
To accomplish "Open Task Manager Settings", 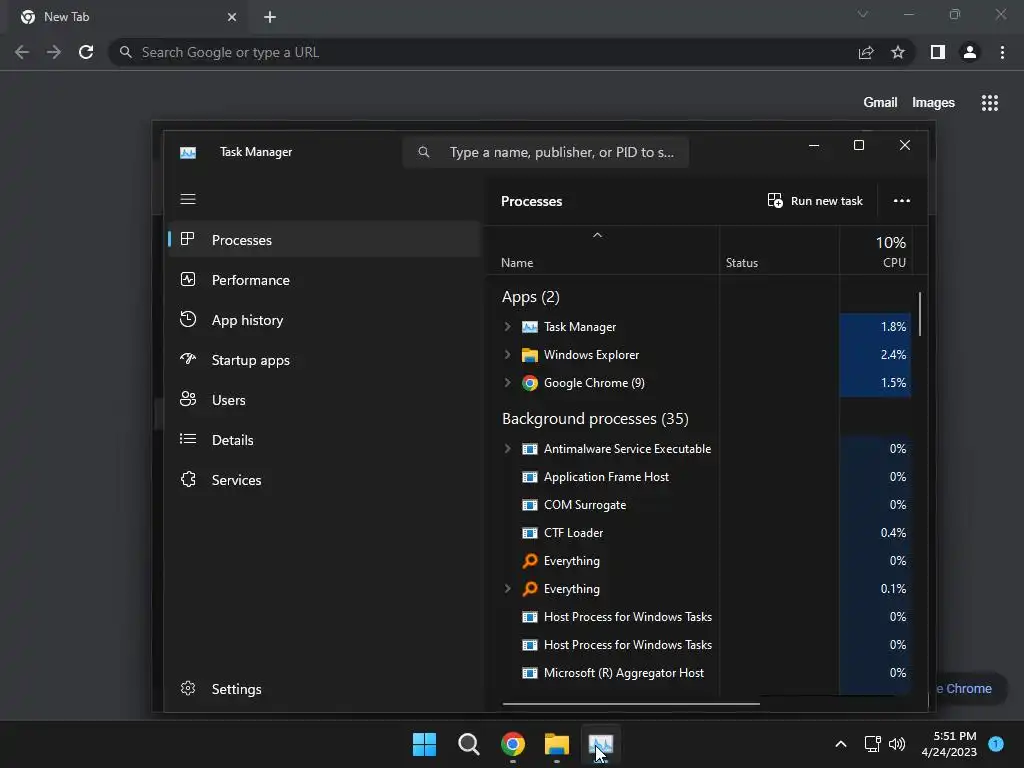I will [325, 688].
